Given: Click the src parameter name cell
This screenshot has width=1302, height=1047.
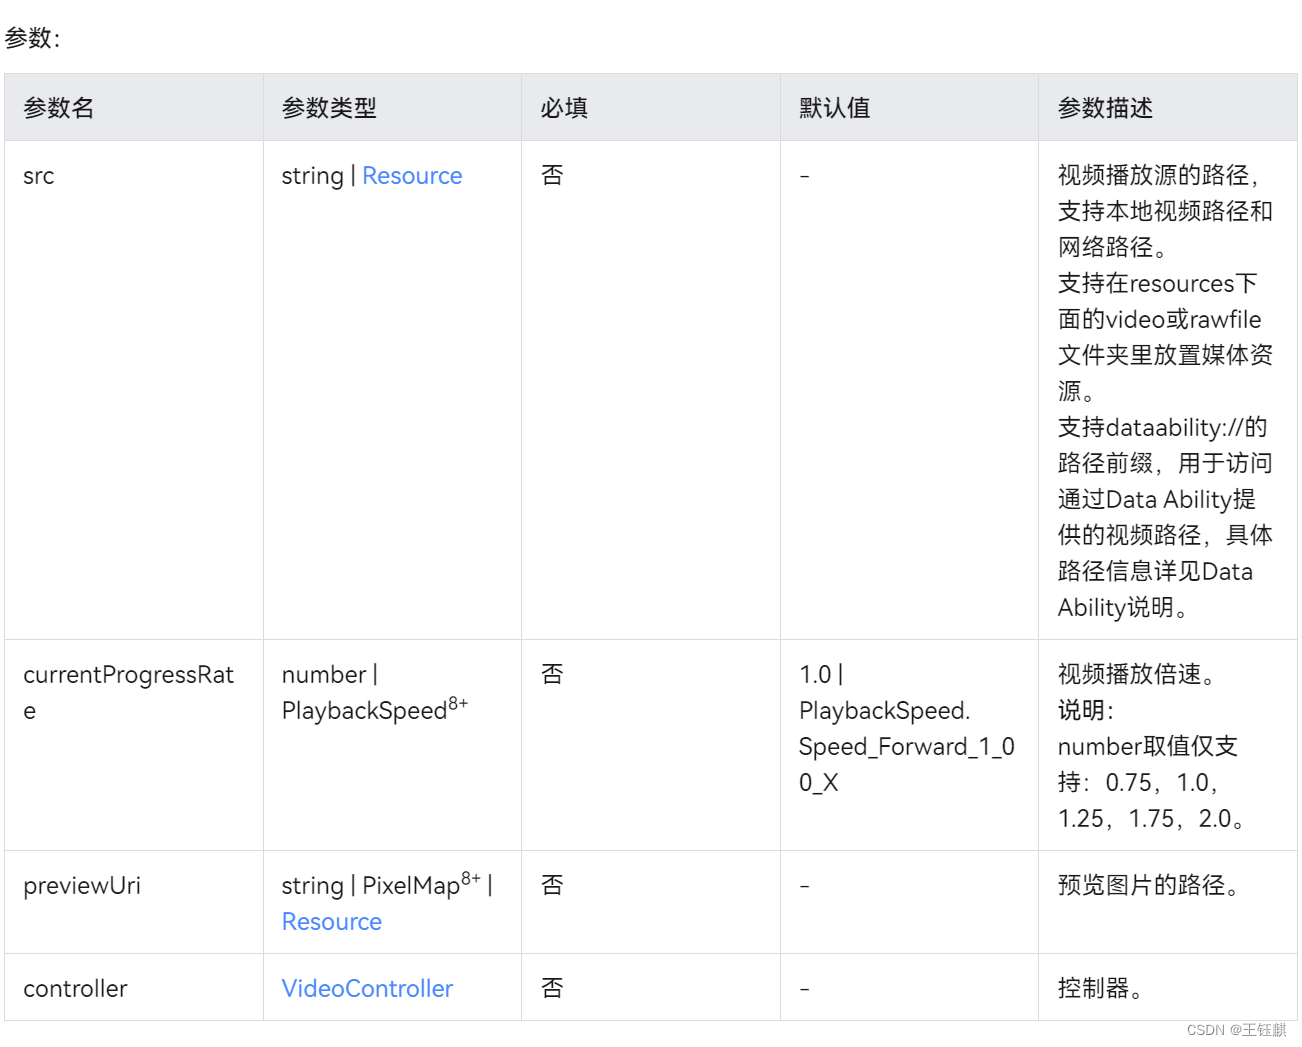Looking at the screenshot, I should [x=38, y=176].
